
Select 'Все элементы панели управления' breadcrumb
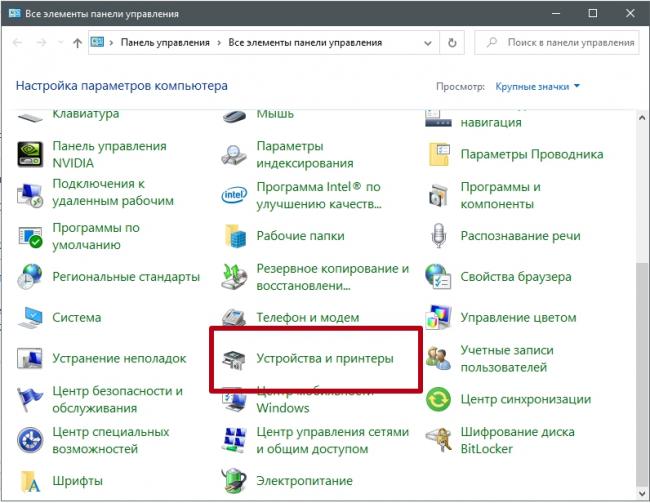point(305,43)
